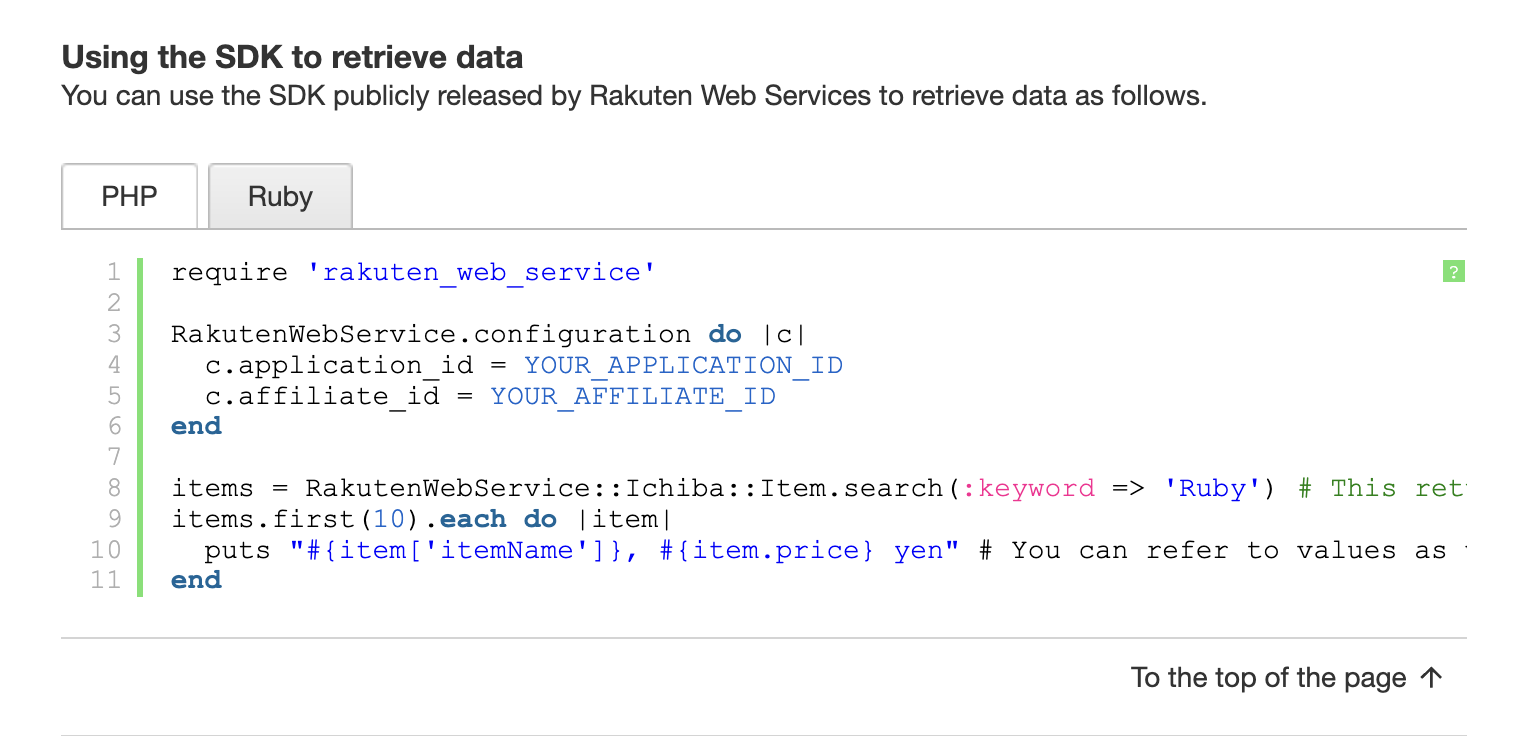Click YOUR_AFFILIATE_ID placeholder in the code
The width and height of the screenshot is (1520, 736).
click(633, 396)
